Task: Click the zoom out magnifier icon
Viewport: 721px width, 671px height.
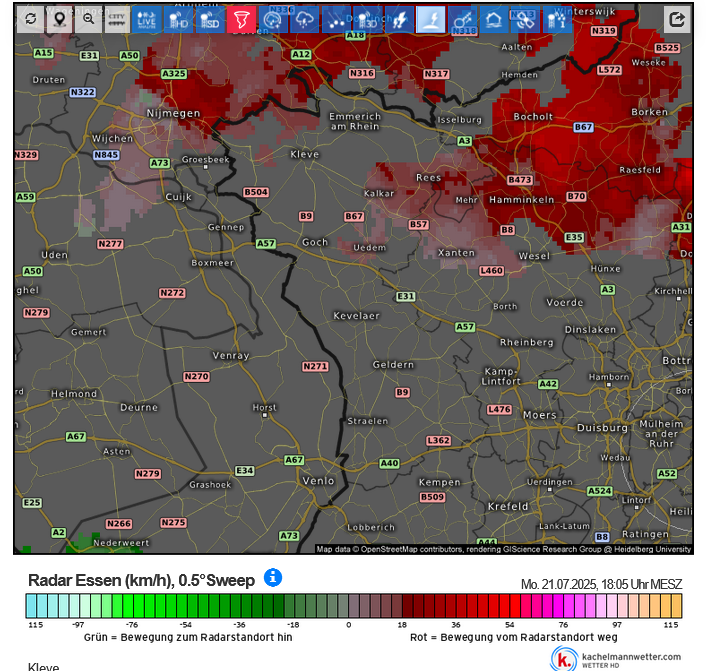Action: [89, 19]
